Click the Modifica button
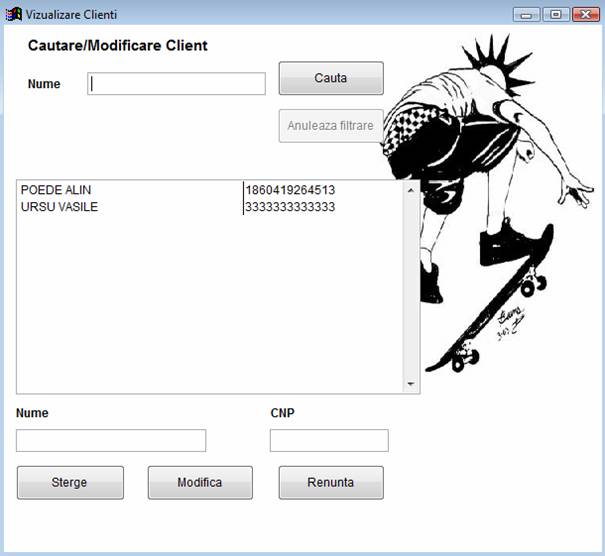 pyautogui.click(x=200, y=483)
